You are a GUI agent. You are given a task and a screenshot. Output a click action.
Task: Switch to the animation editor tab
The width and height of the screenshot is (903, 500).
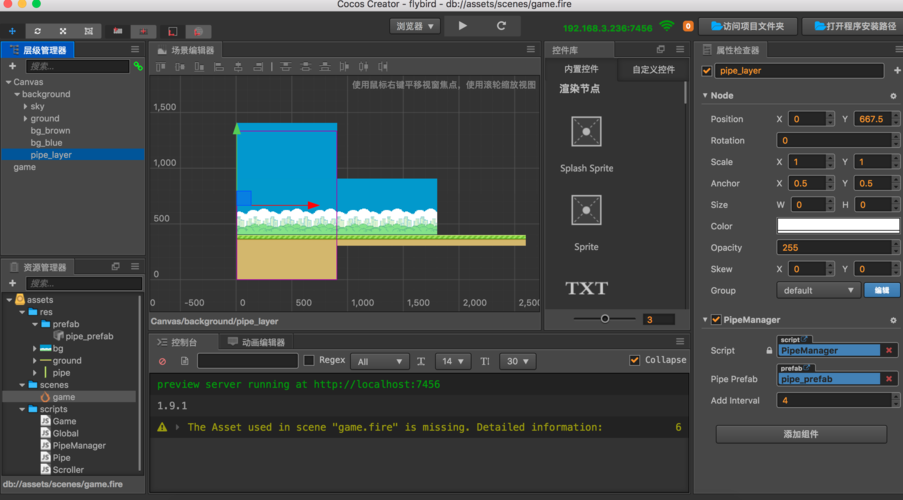[x=257, y=342]
